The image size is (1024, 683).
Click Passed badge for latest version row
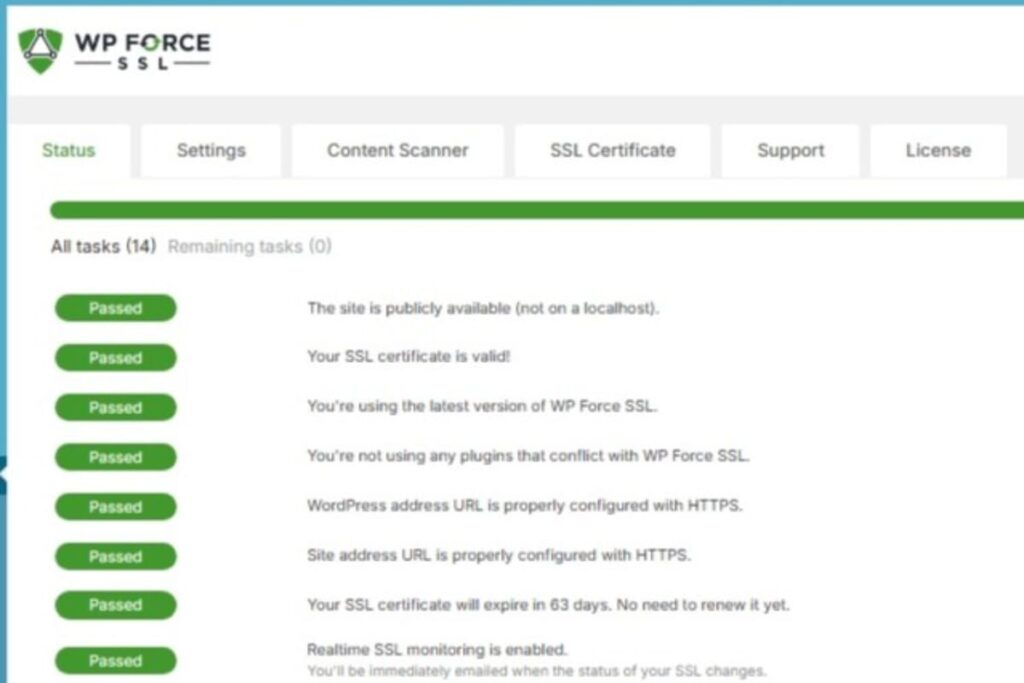[116, 407]
